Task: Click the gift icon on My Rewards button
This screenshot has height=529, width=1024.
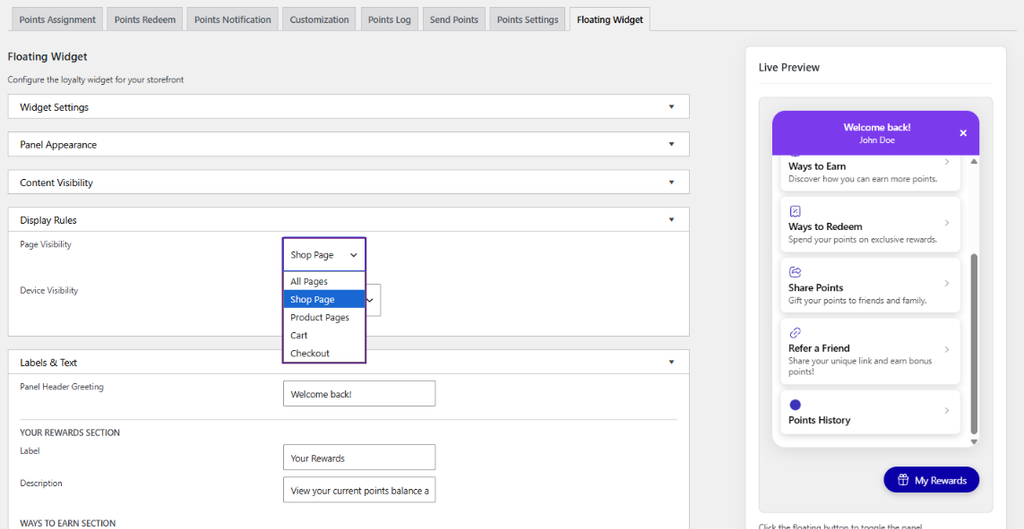Action: pyautogui.click(x=903, y=480)
